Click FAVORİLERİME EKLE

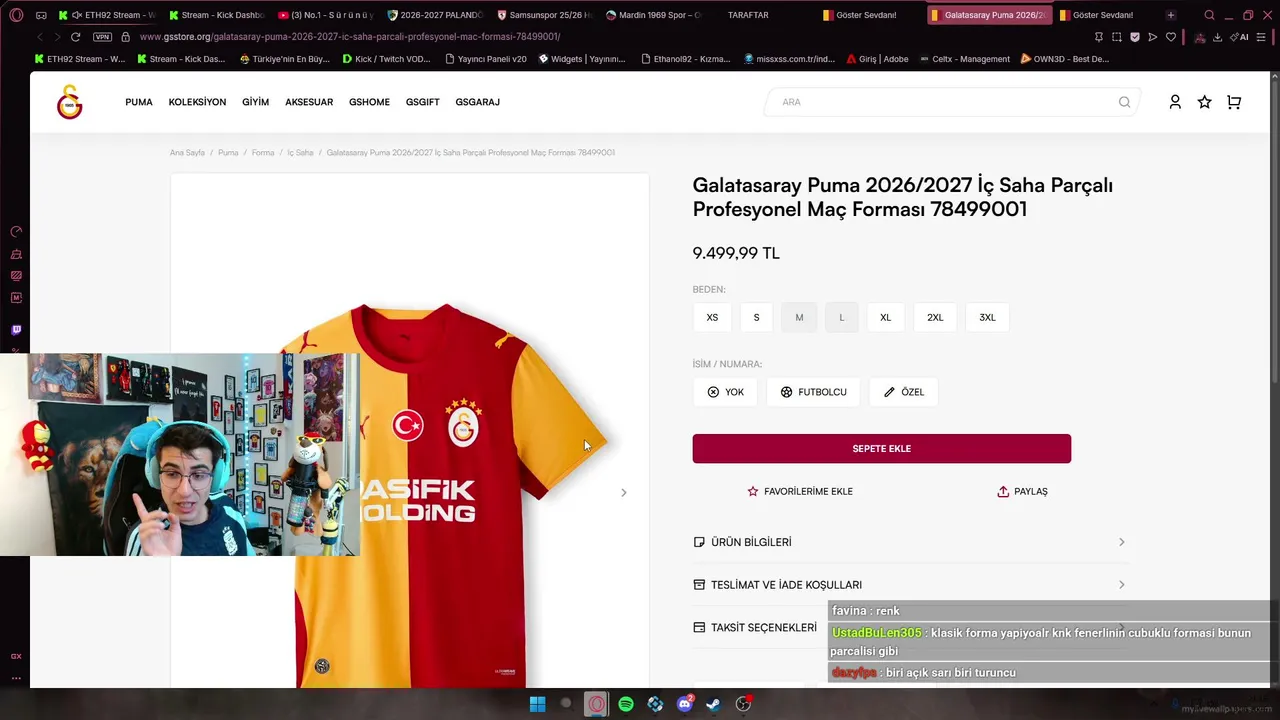point(800,492)
